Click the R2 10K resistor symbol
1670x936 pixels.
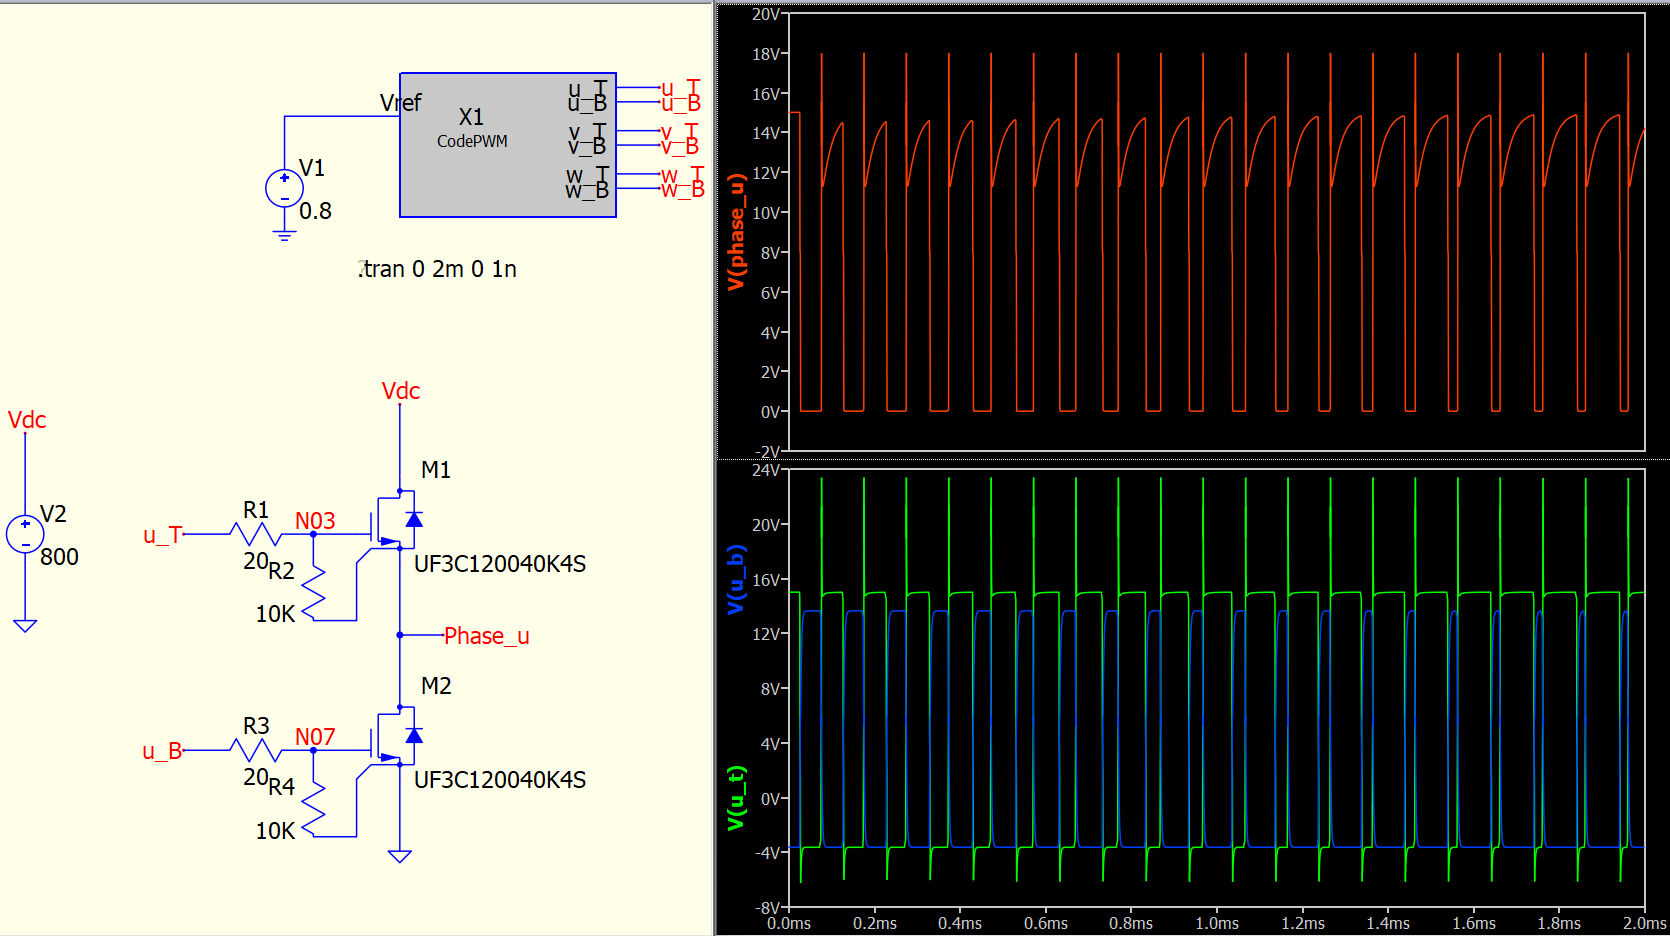click(x=314, y=594)
